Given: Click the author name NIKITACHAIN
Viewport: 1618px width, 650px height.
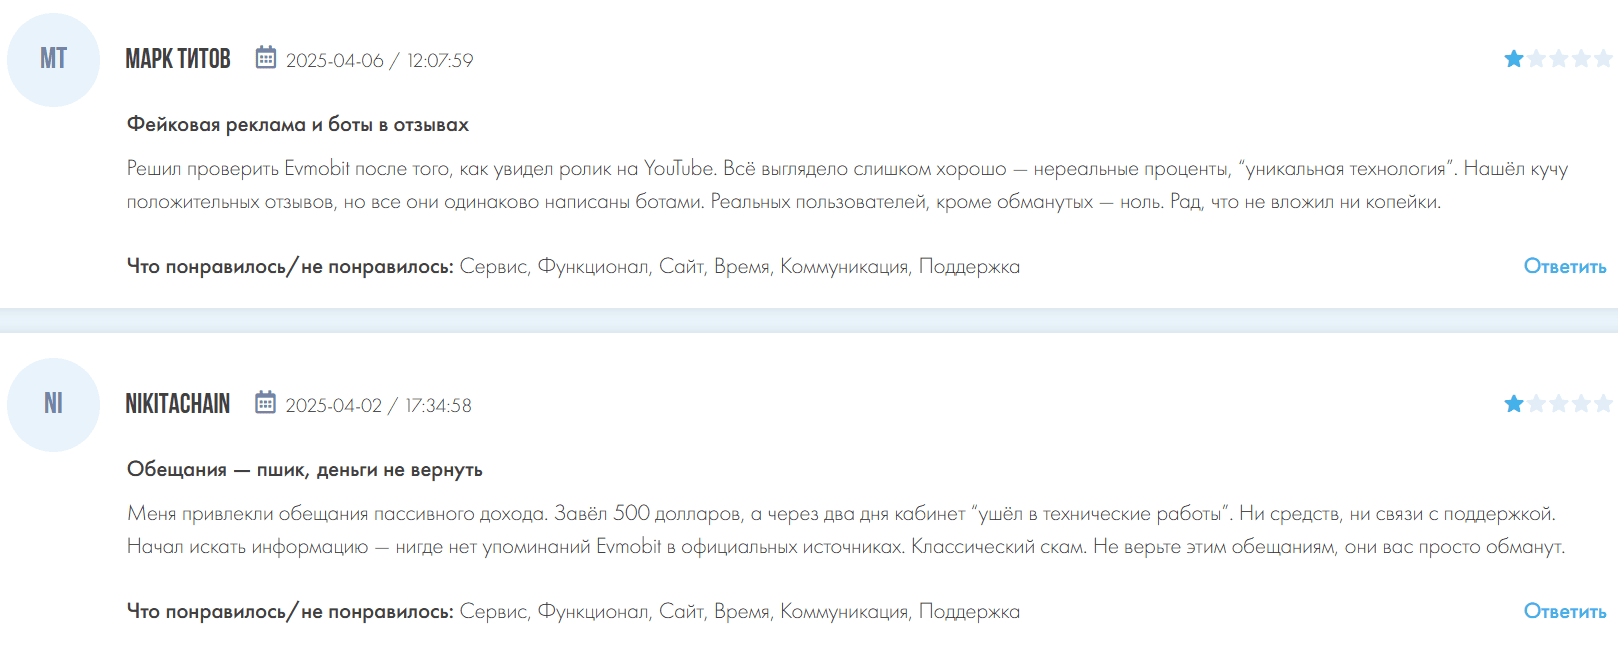Looking at the screenshot, I should tap(178, 404).
